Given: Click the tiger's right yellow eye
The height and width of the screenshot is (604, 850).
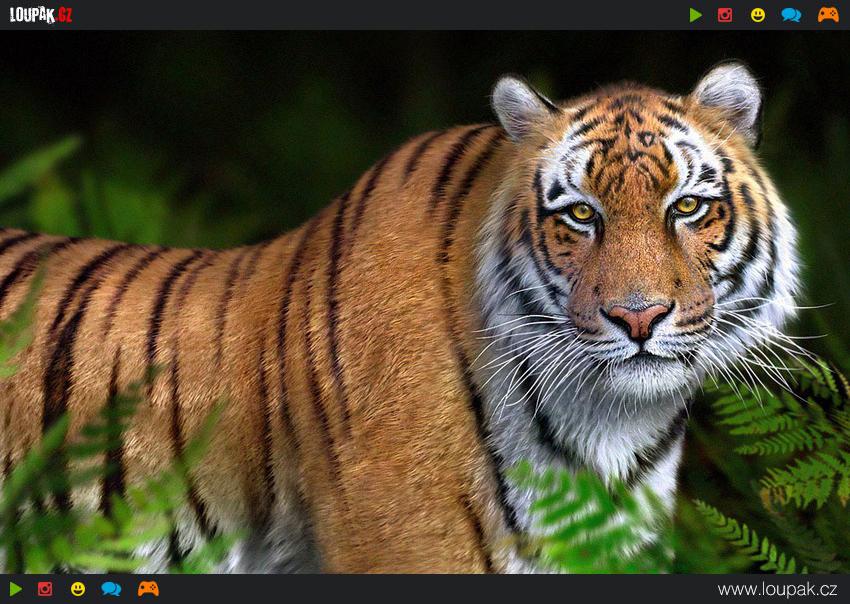Looking at the screenshot, I should click(686, 205).
